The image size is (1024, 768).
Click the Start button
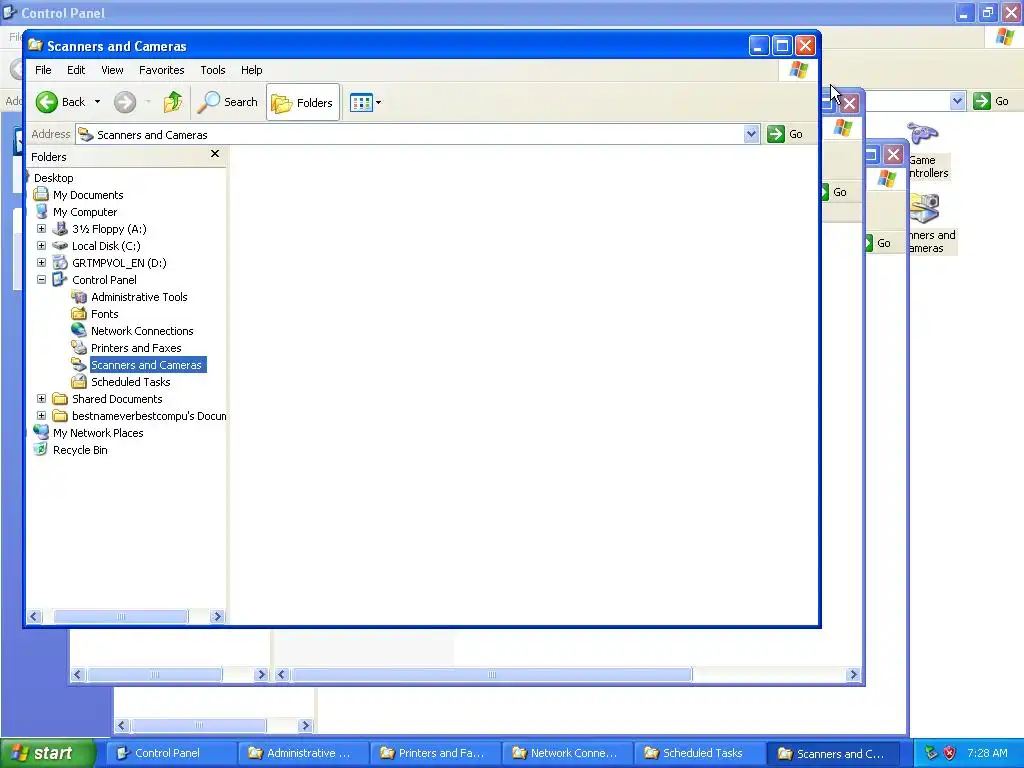48,753
